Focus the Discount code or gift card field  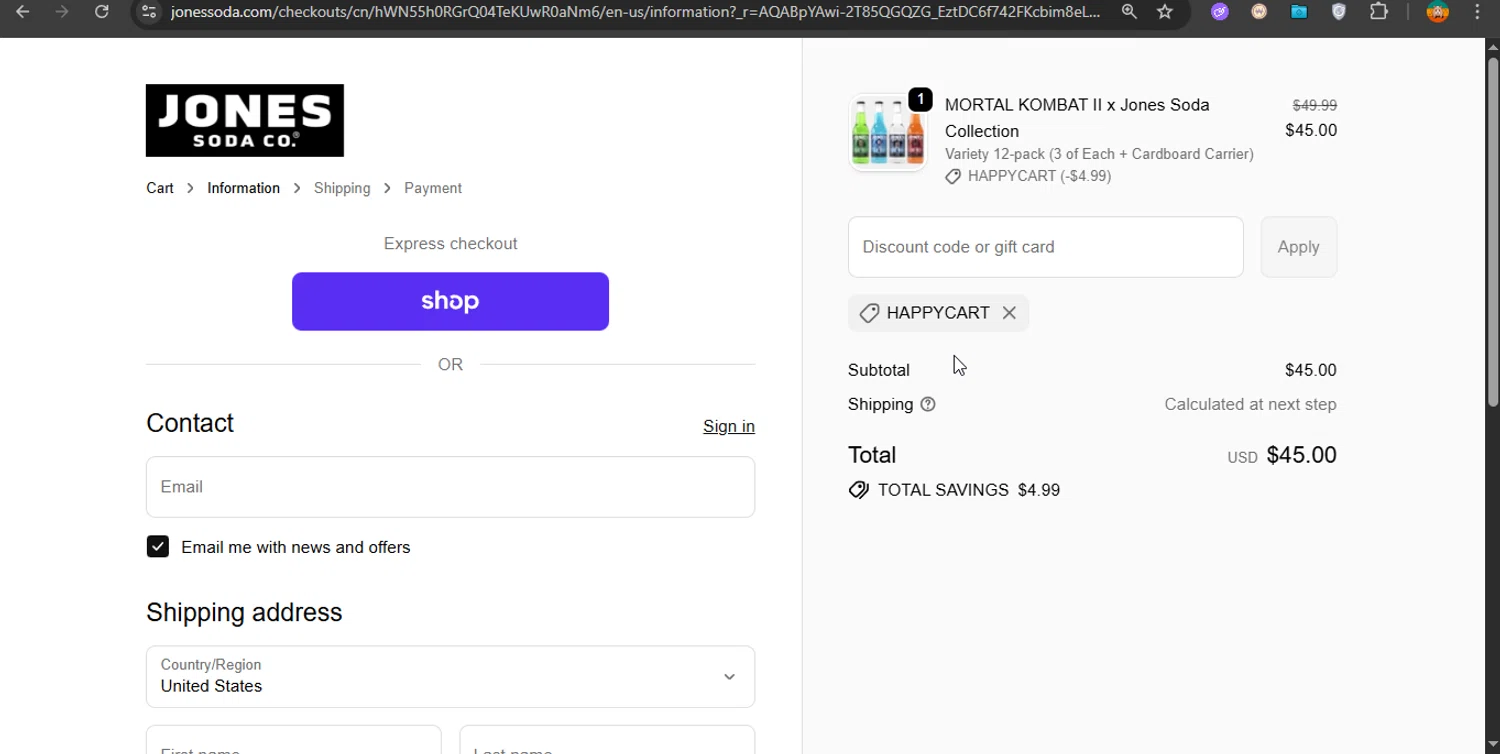pyautogui.click(x=1046, y=247)
